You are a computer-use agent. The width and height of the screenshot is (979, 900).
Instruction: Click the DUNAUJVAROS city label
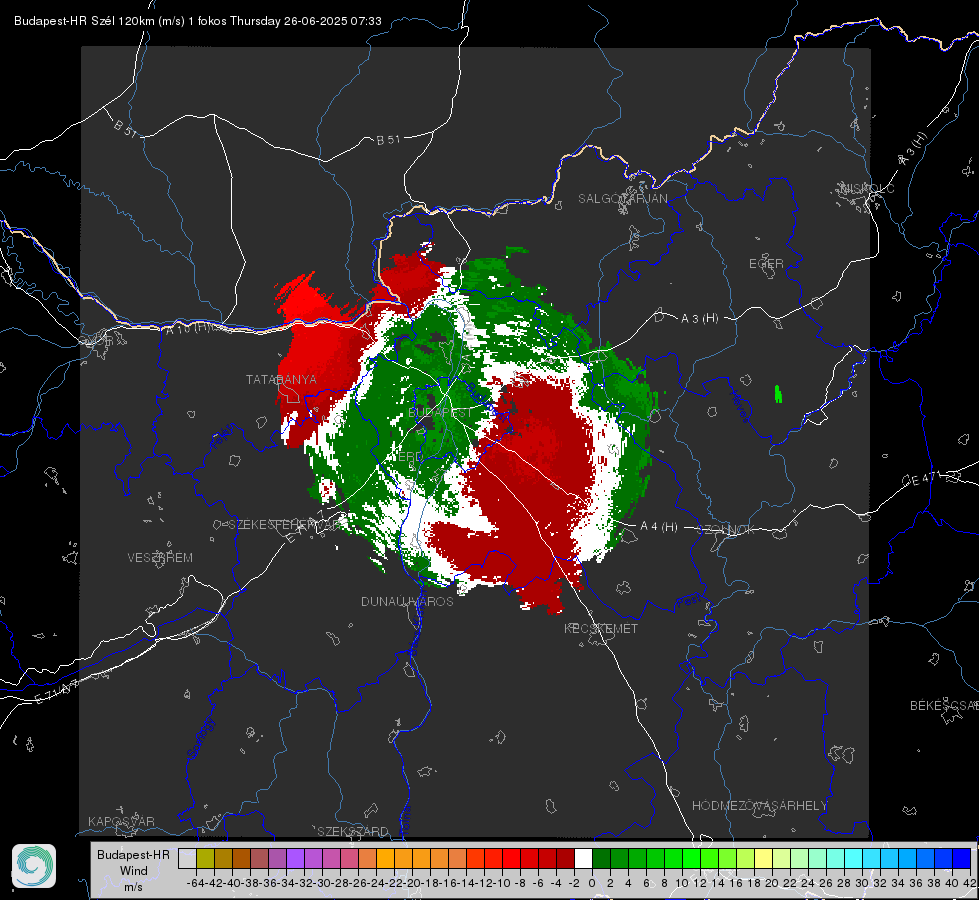(407, 601)
